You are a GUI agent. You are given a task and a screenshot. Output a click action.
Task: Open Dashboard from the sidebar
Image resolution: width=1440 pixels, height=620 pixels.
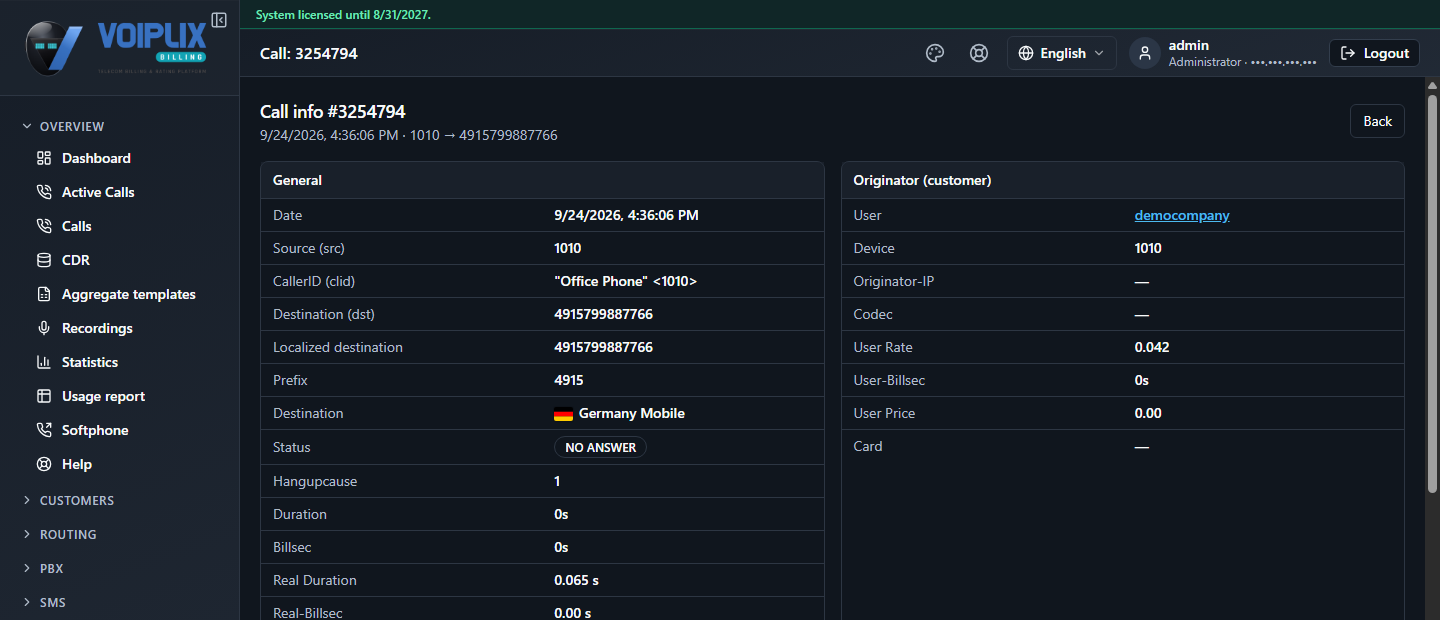coord(96,158)
